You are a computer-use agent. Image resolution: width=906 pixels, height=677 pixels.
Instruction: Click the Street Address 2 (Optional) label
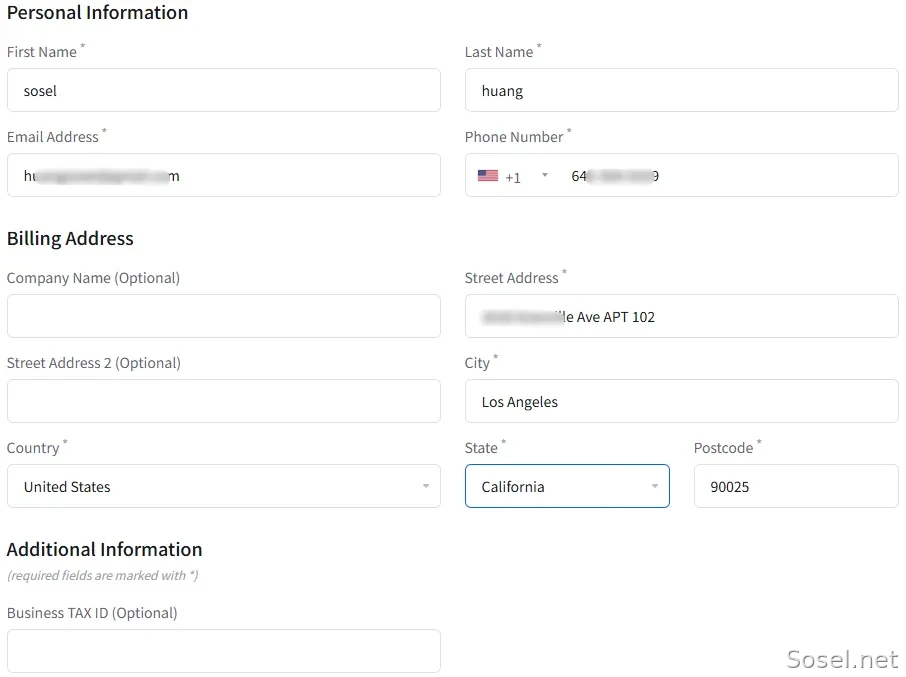tap(94, 363)
